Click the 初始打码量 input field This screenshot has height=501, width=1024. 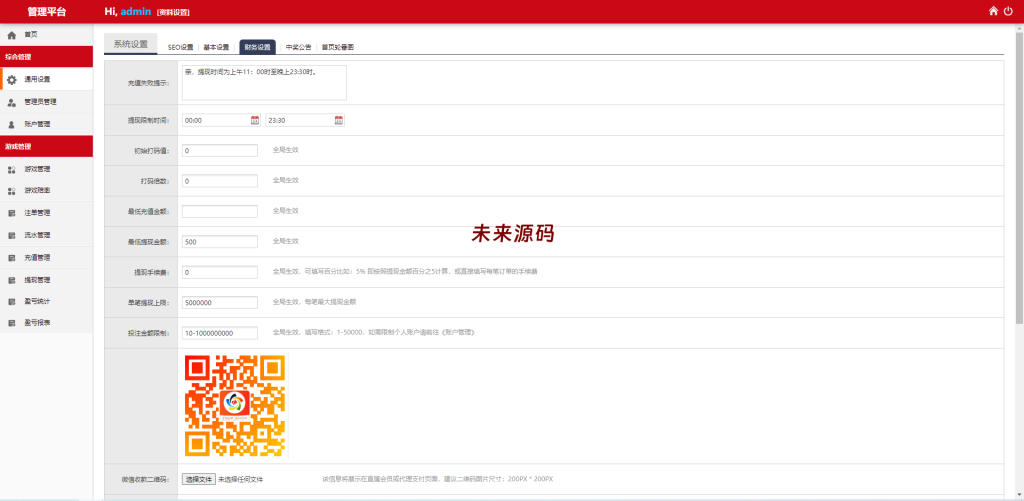(219, 151)
